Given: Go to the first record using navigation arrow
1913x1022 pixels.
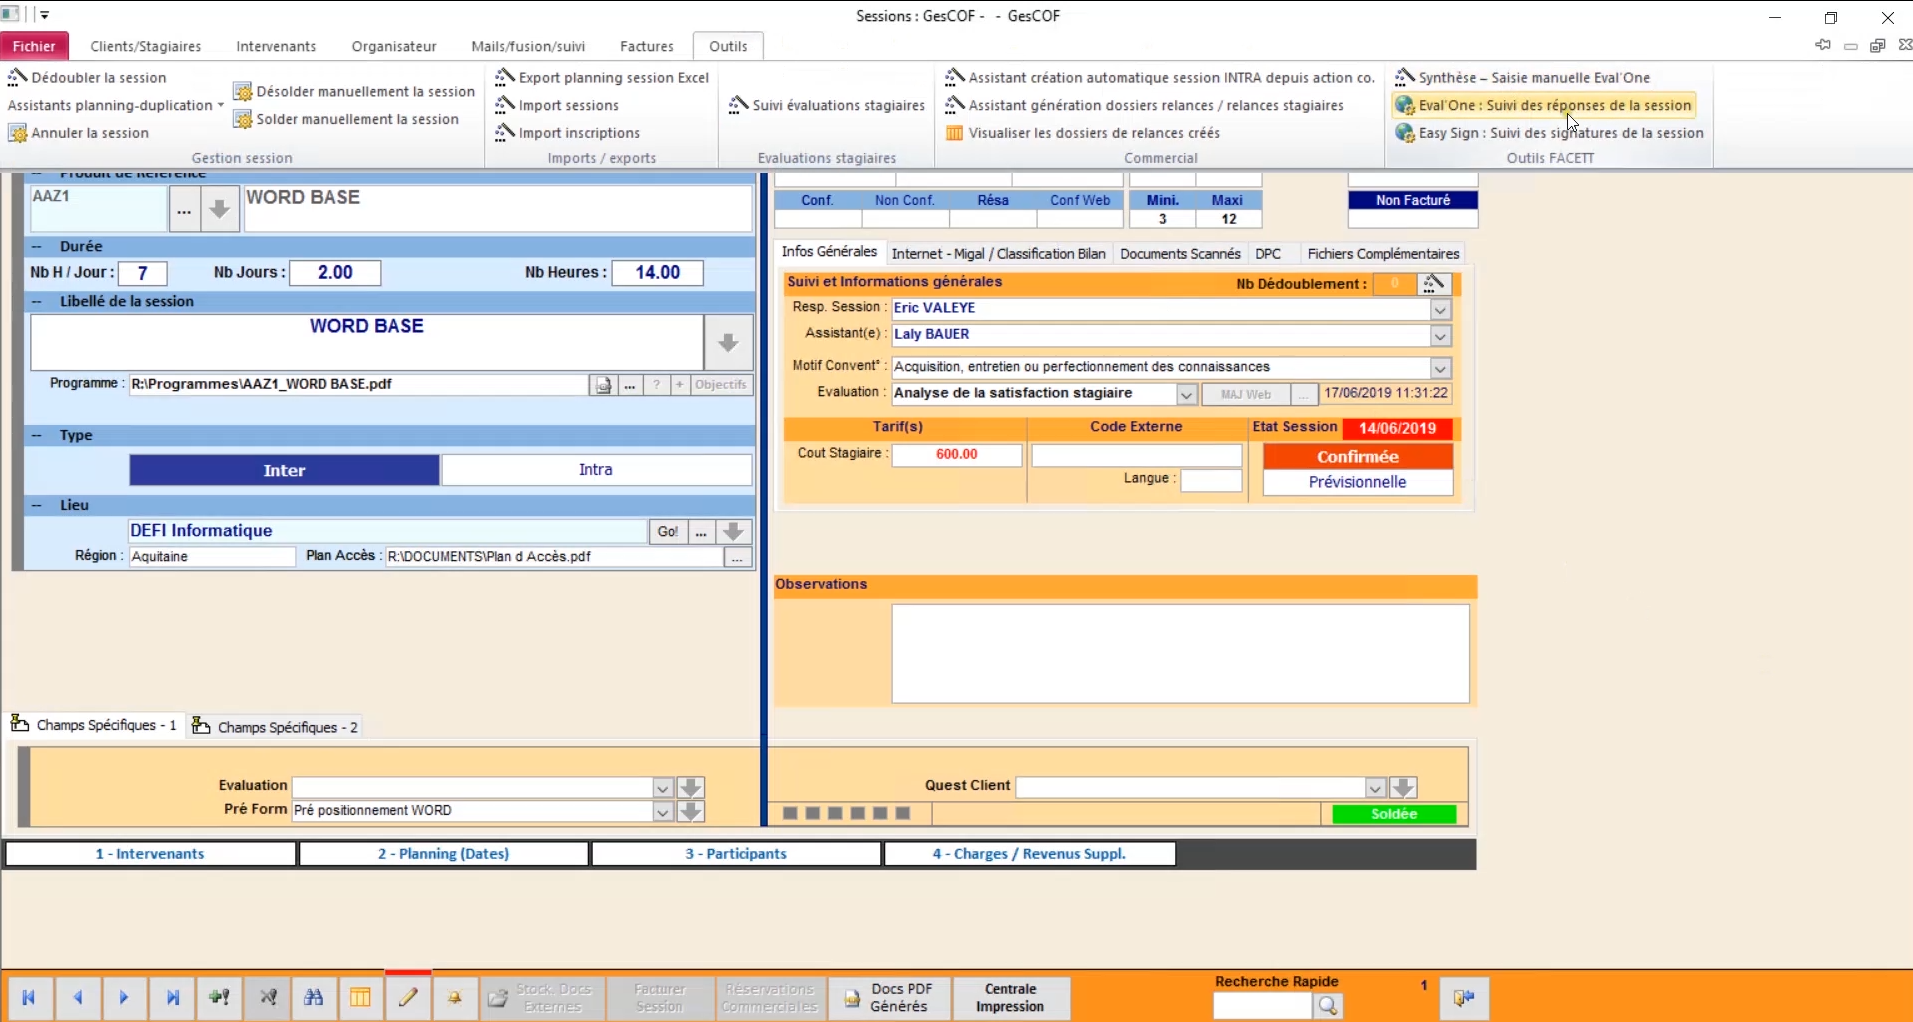Looking at the screenshot, I should pyautogui.click(x=29, y=997).
